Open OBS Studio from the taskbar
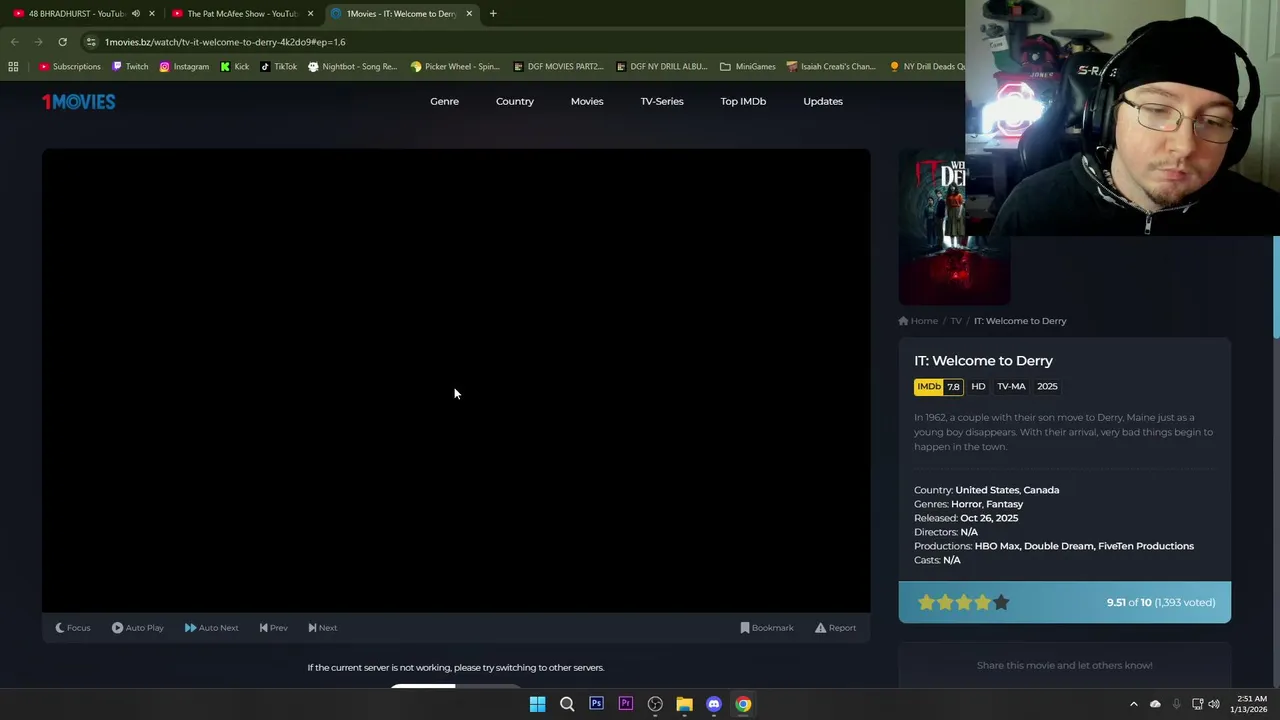This screenshot has height=720, width=1280. click(x=655, y=704)
